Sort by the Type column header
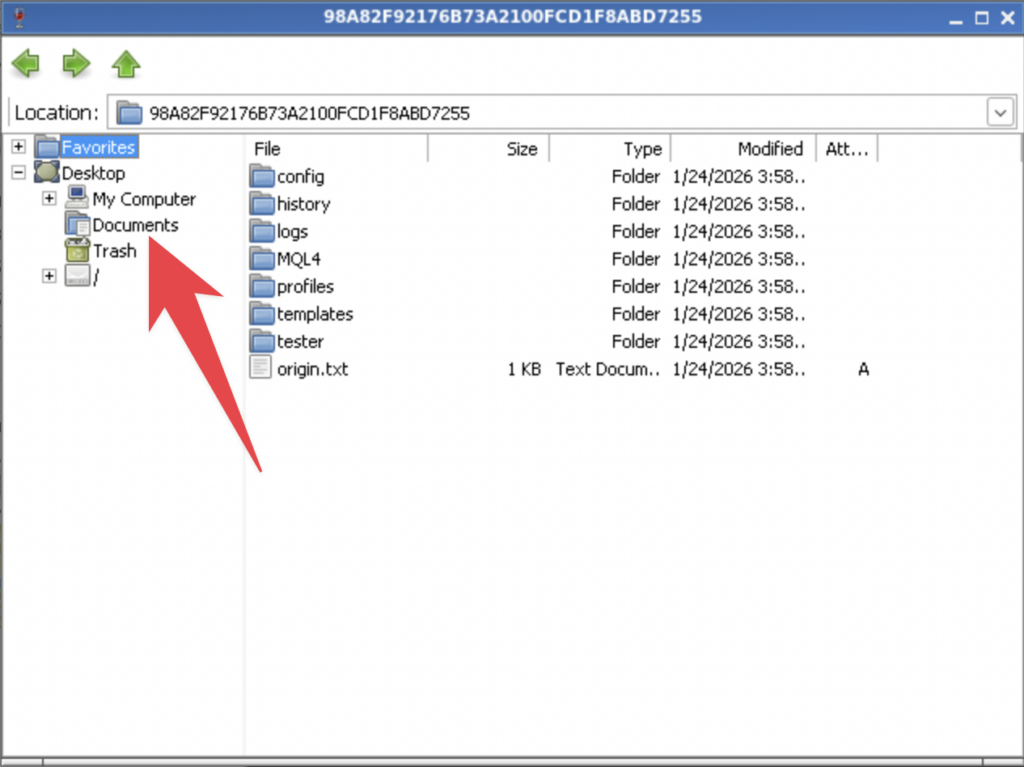The height and width of the screenshot is (767, 1024). click(x=609, y=149)
